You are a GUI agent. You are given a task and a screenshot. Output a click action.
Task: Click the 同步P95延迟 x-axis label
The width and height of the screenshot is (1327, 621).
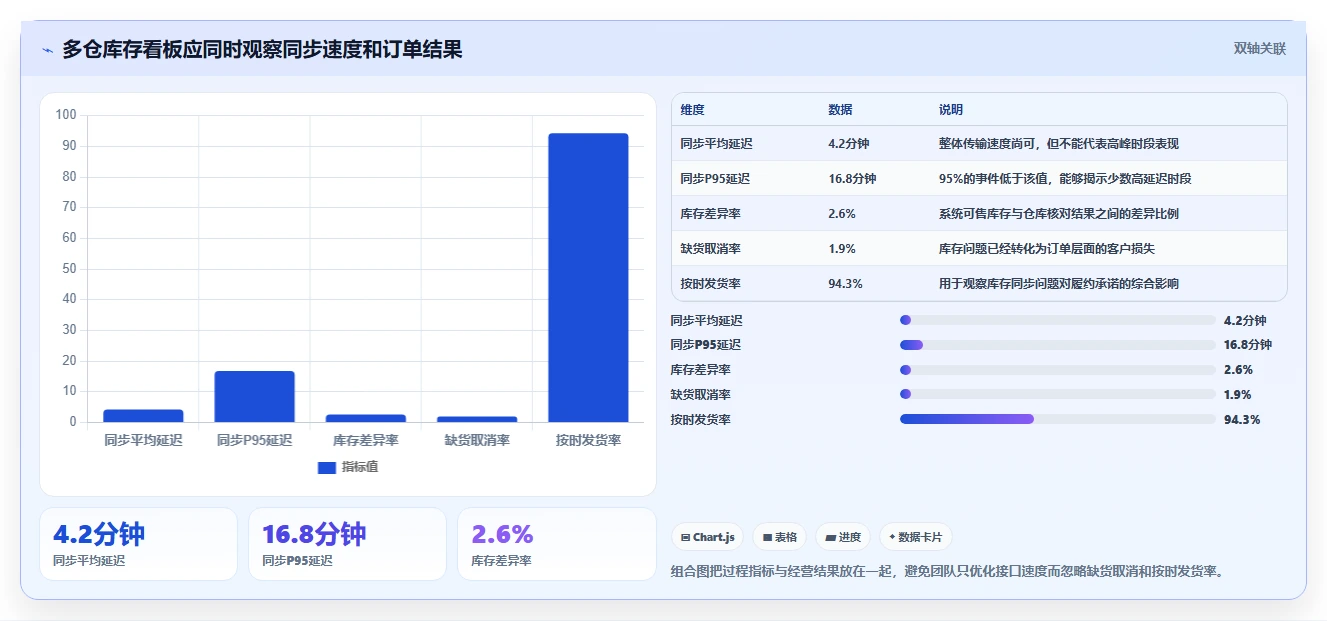[x=254, y=440]
